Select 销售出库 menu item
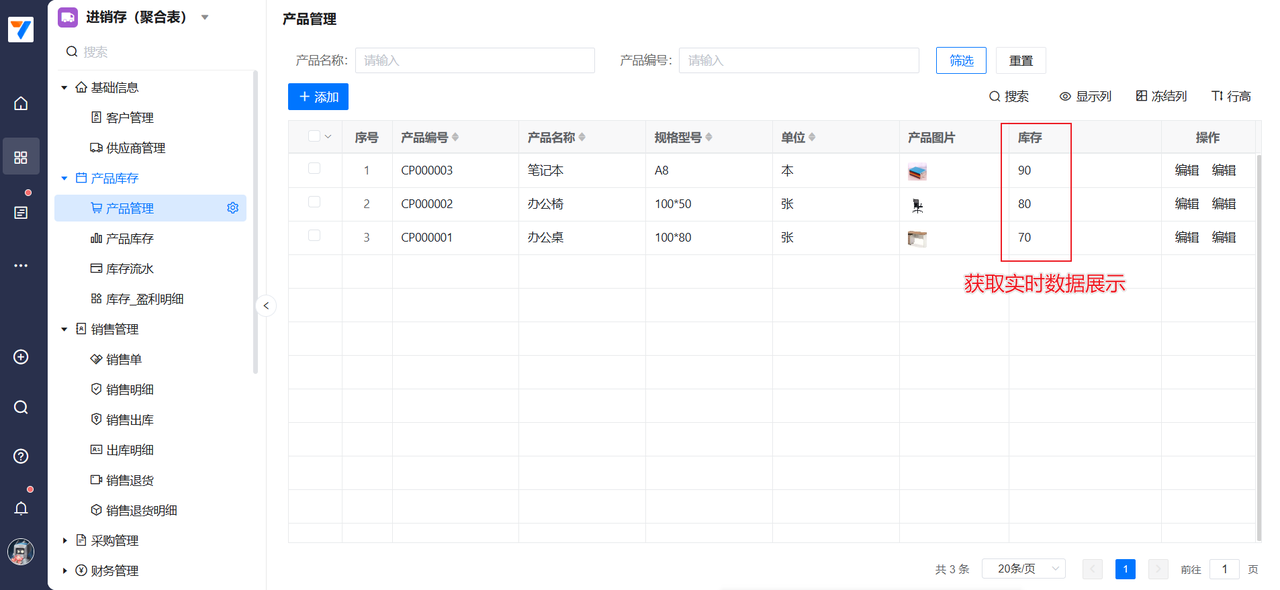 click(x=129, y=420)
